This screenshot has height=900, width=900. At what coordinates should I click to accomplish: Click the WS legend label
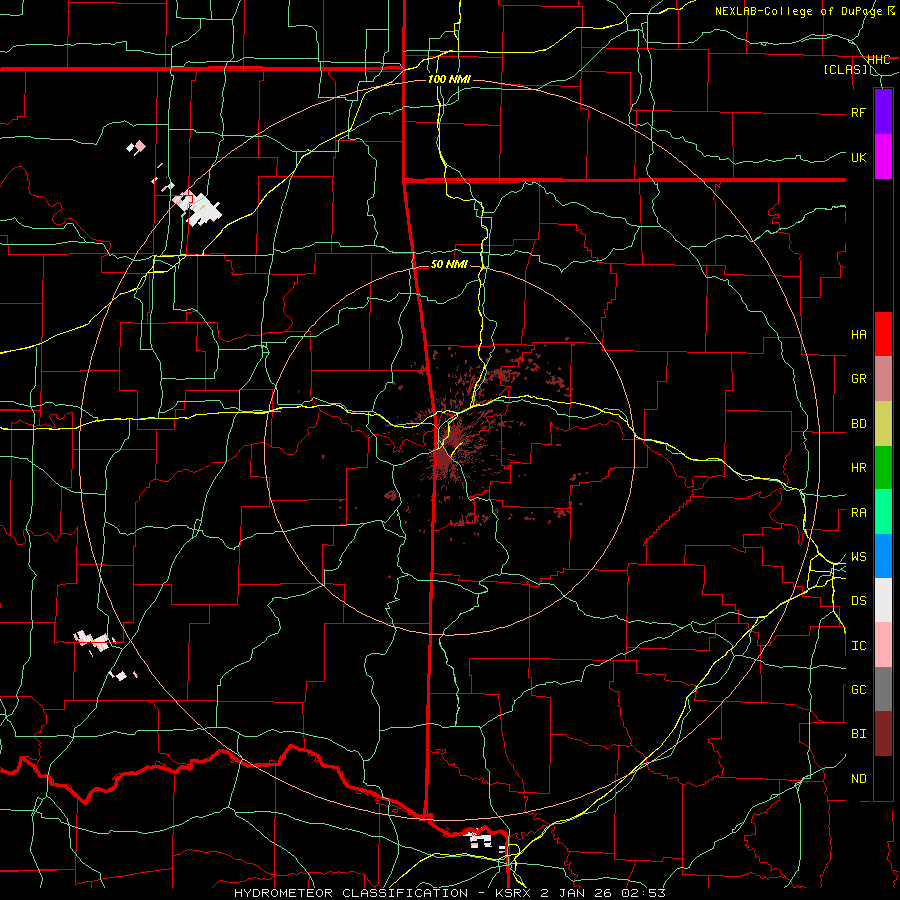coord(858,556)
